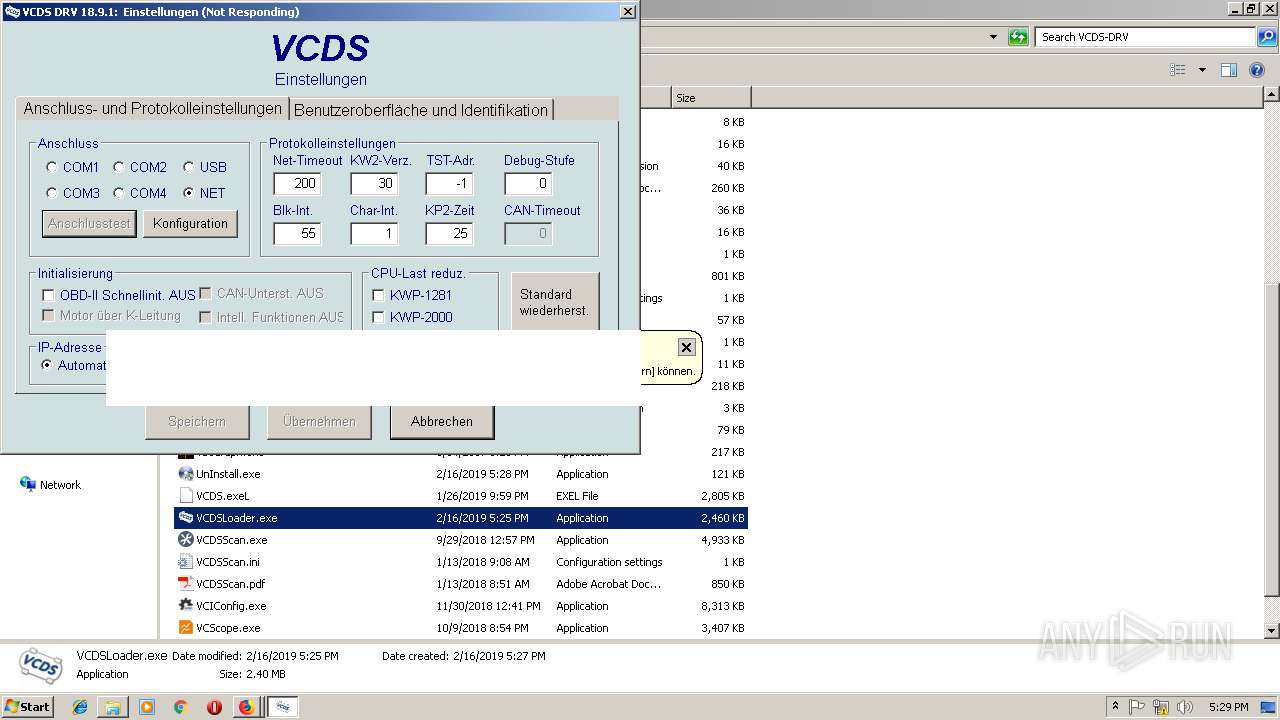Click the VCScope.exe file icon
Image resolution: width=1280 pixels, height=720 pixels.
[x=186, y=628]
